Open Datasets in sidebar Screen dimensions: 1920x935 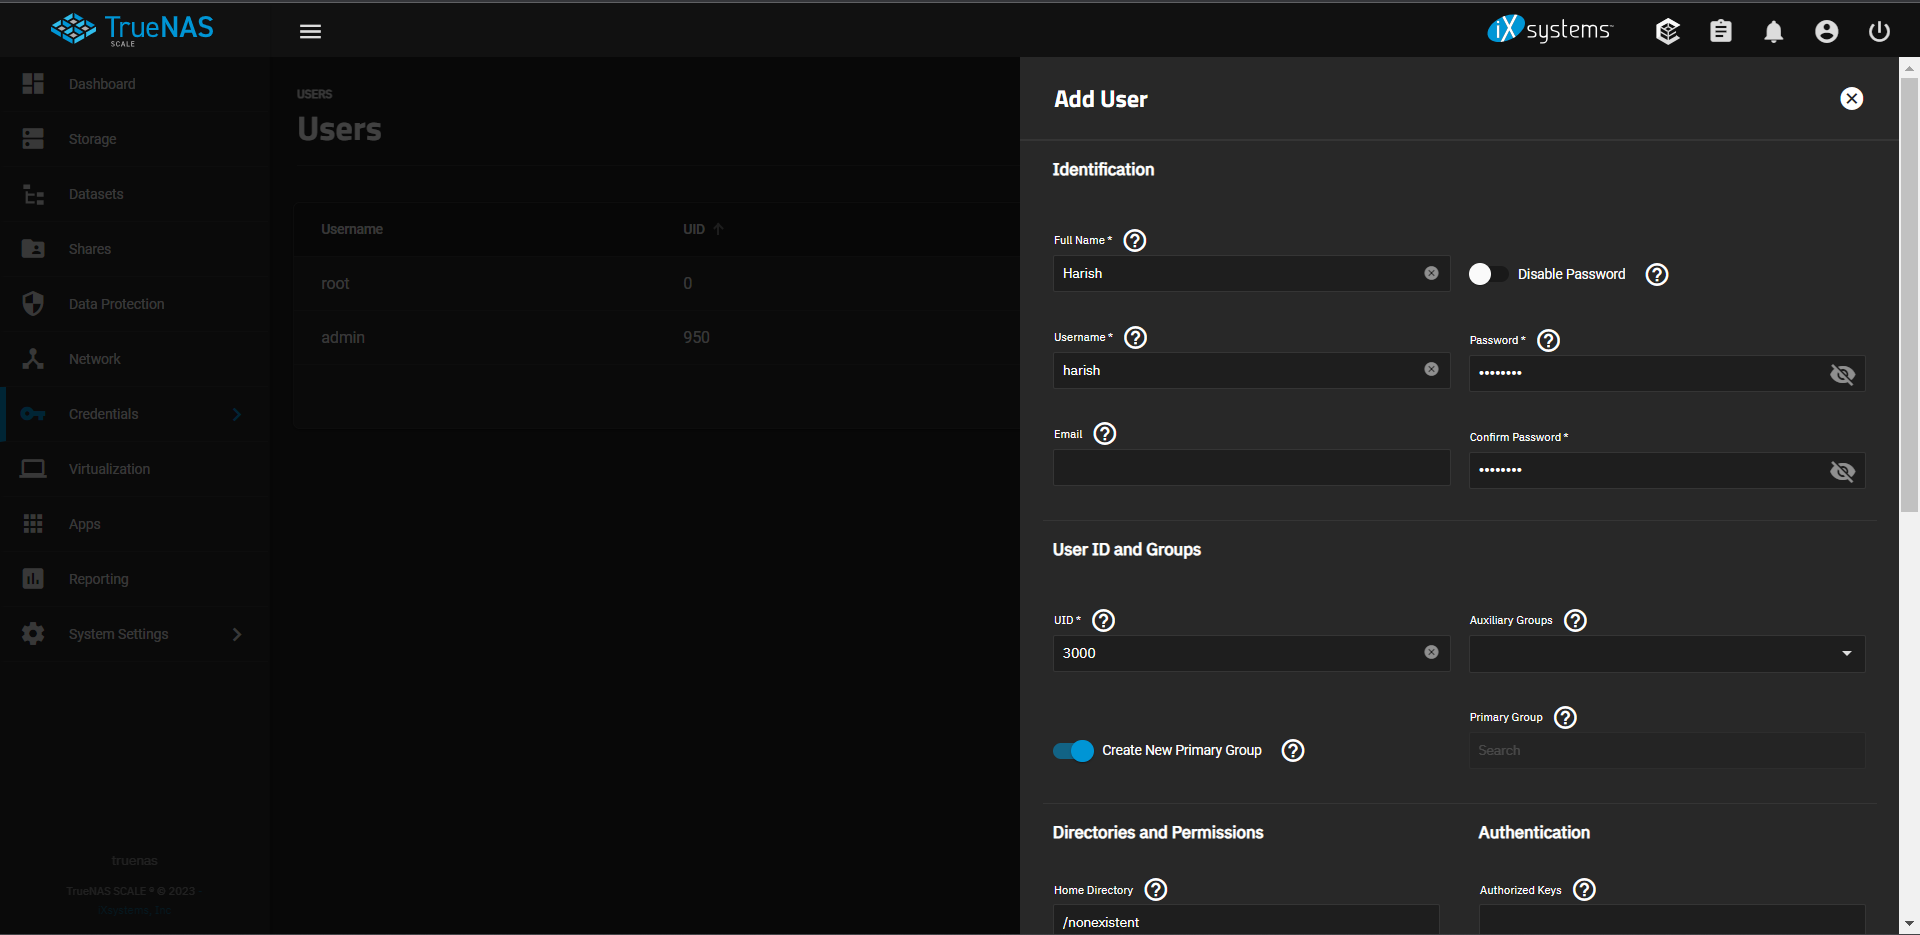pos(134,194)
